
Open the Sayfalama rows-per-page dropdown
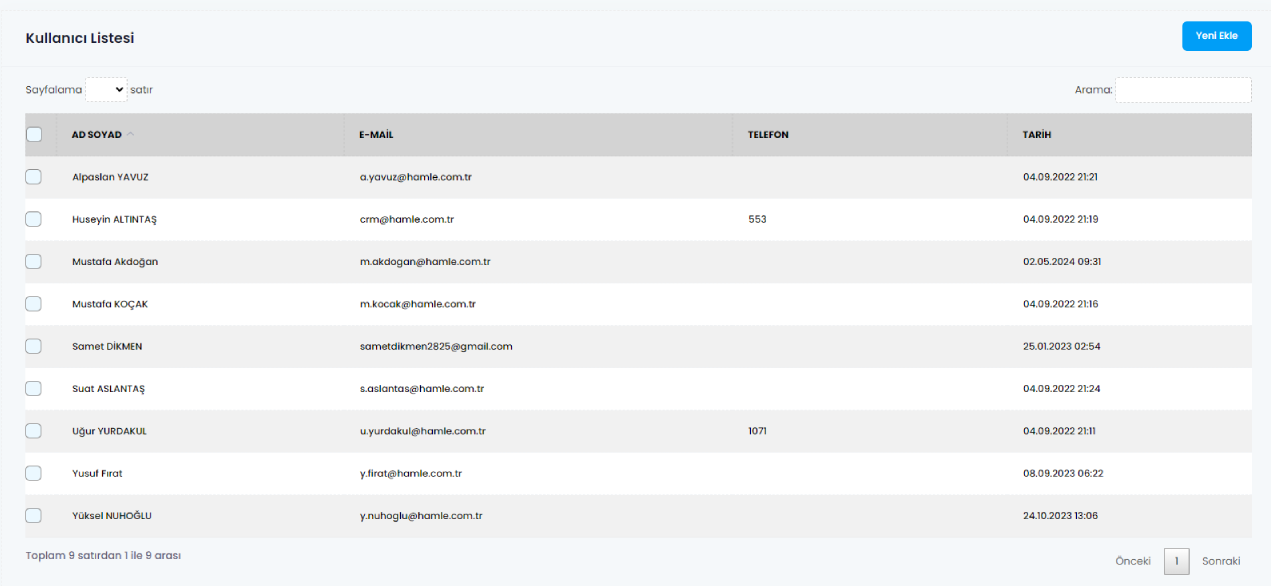point(106,90)
